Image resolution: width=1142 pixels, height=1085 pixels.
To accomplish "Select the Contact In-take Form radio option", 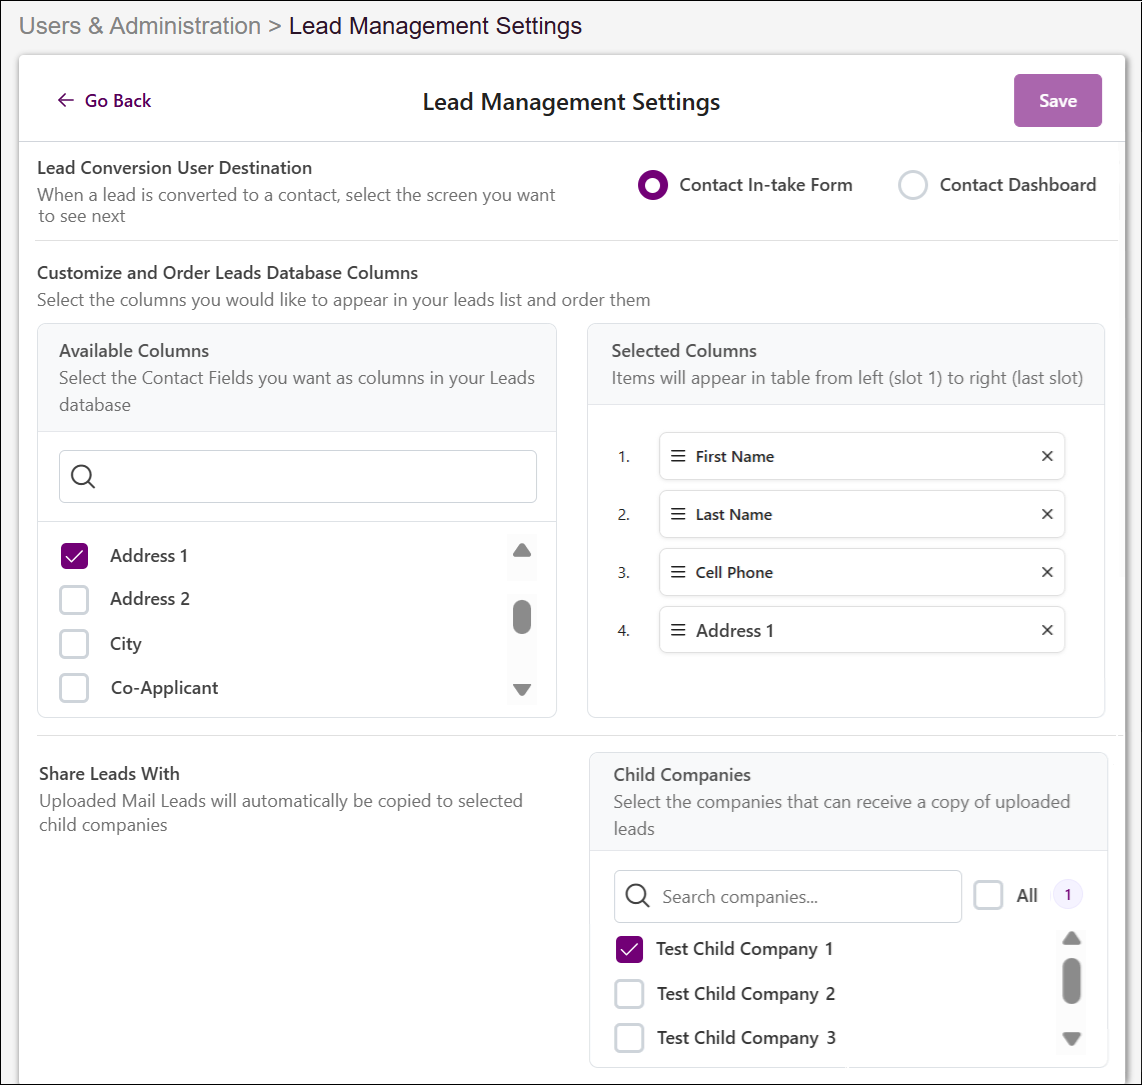I will [653, 185].
